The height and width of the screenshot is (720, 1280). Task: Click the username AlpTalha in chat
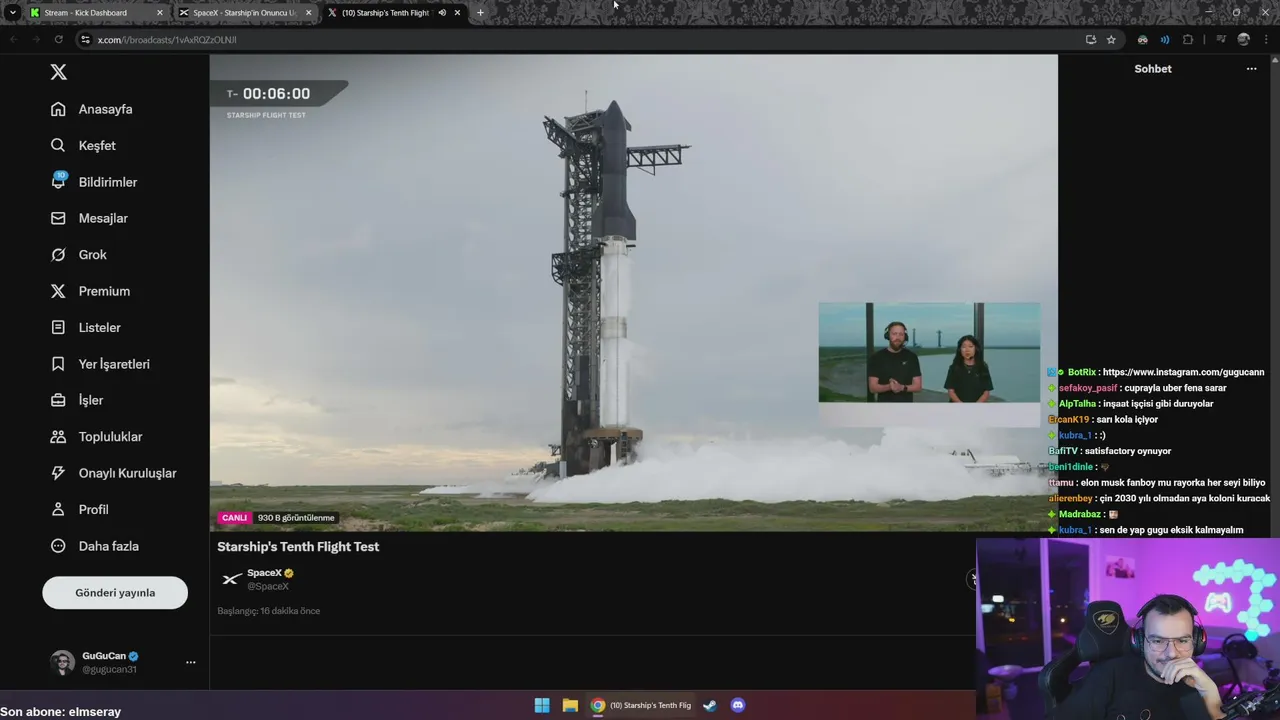point(1078,404)
